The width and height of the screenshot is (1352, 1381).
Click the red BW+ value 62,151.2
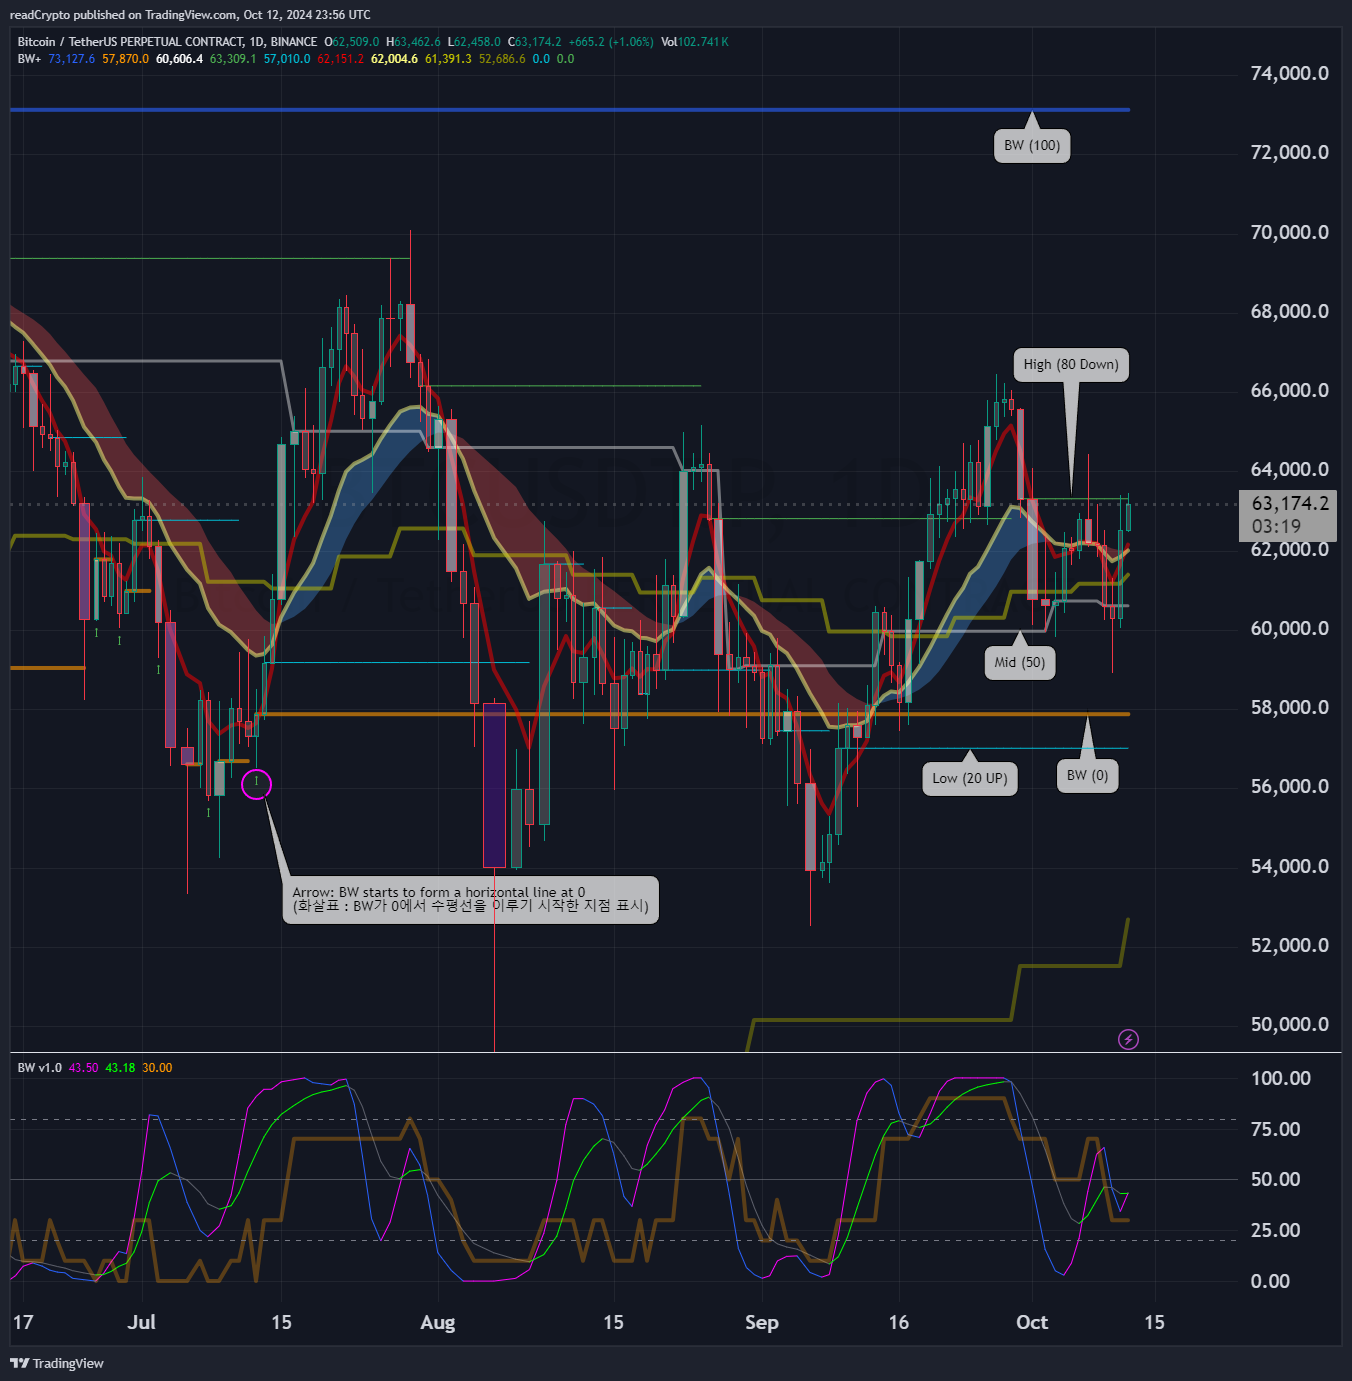point(341,59)
